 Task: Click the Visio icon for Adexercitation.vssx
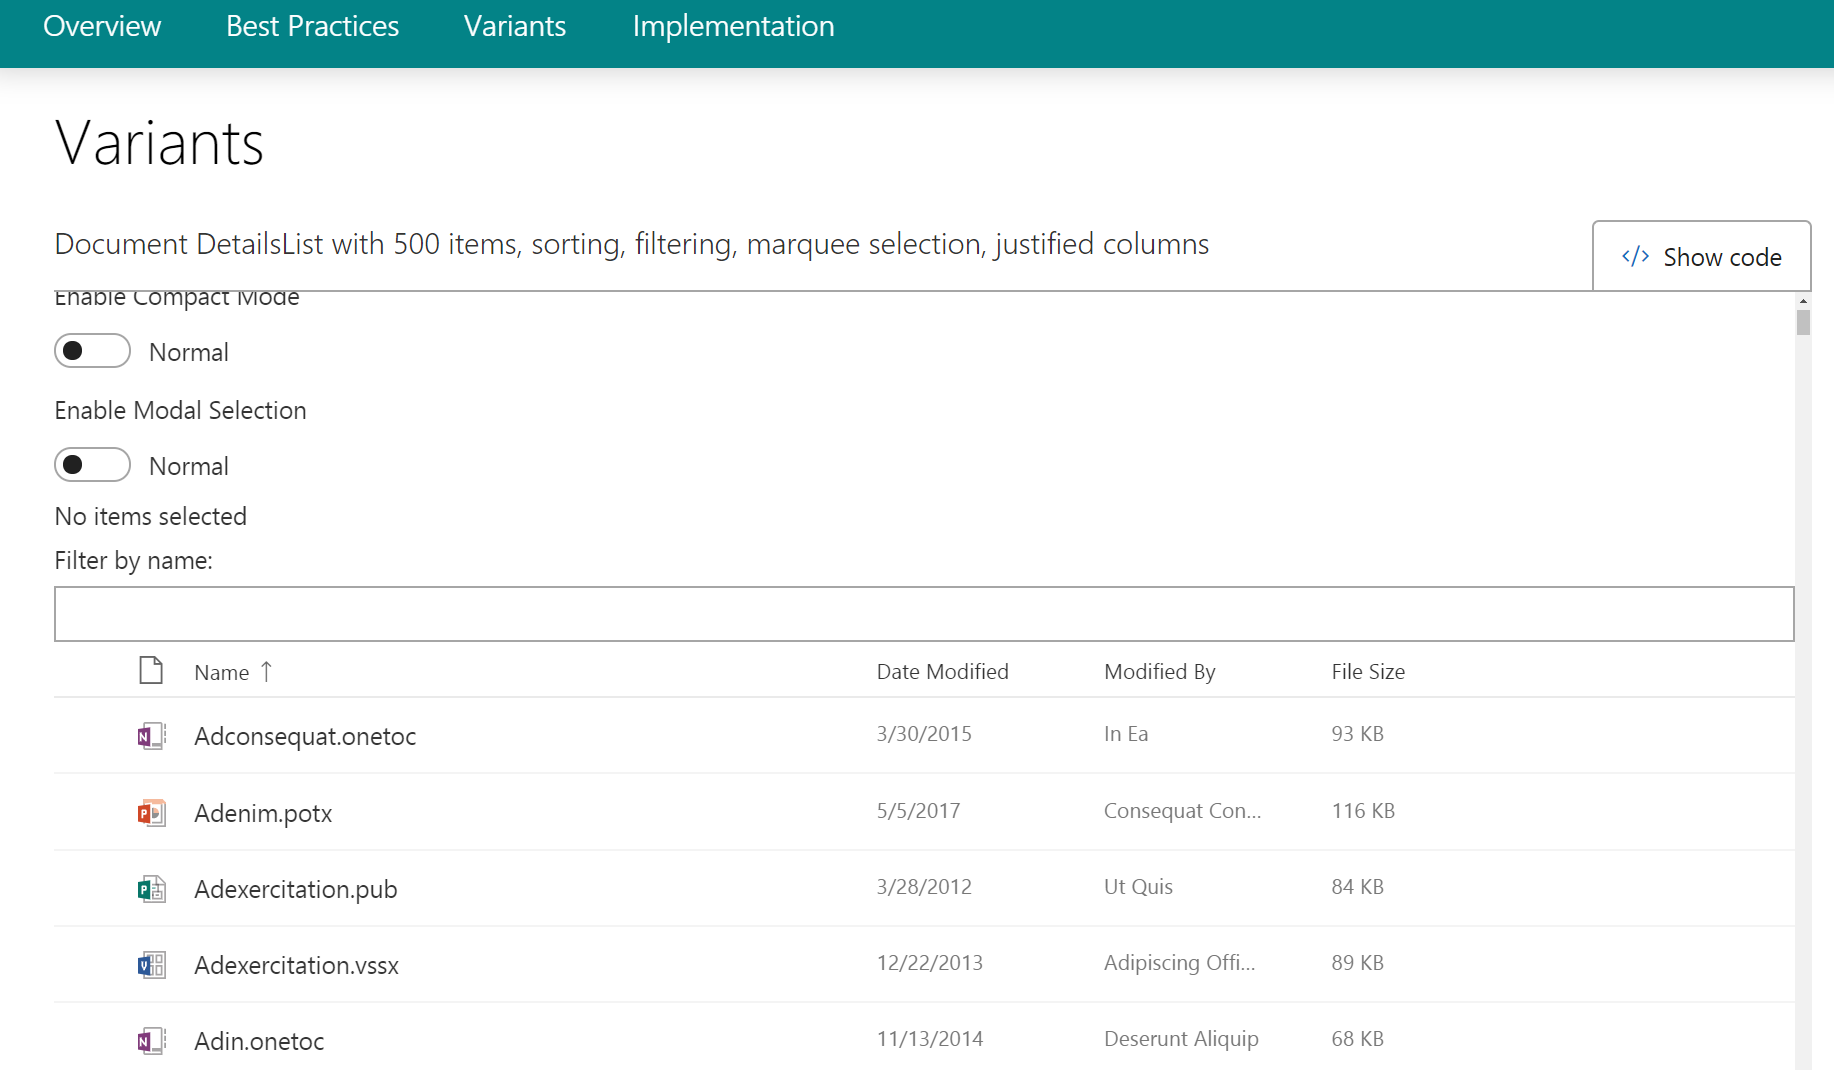[152, 964]
